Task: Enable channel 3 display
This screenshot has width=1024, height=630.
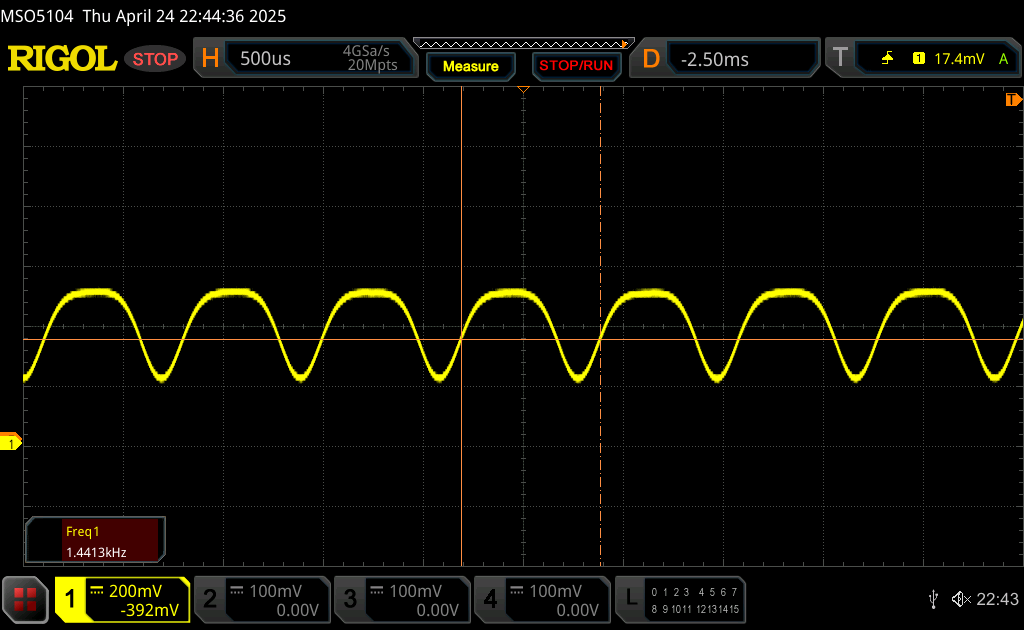Action: [401, 600]
